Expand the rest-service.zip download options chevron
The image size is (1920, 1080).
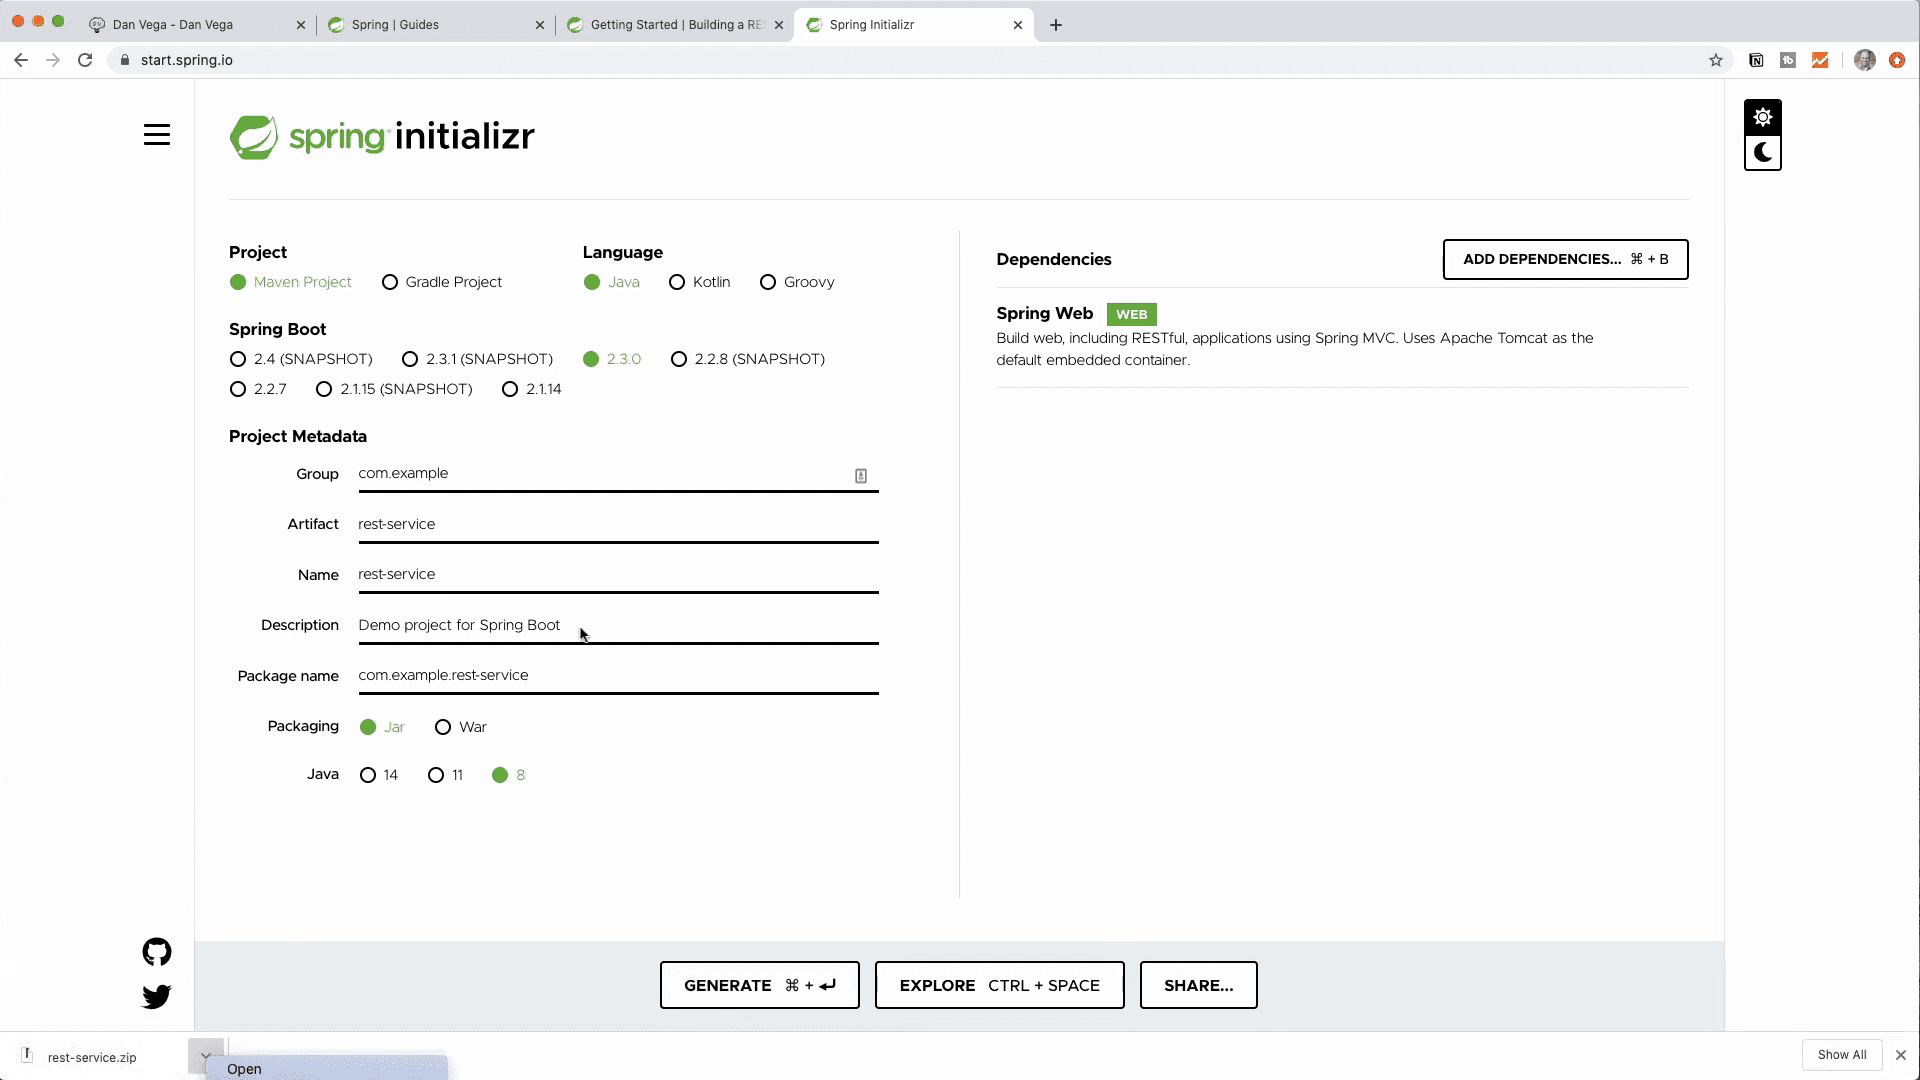pos(205,1055)
